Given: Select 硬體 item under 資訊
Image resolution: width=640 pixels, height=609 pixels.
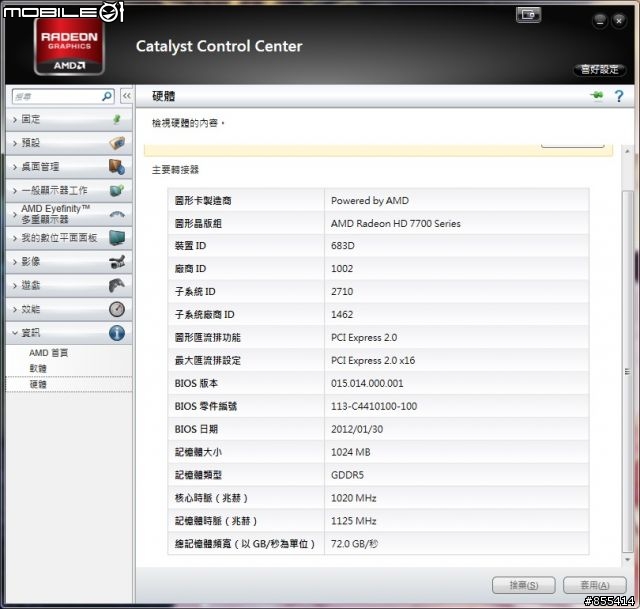Looking at the screenshot, I should (x=69, y=384).
